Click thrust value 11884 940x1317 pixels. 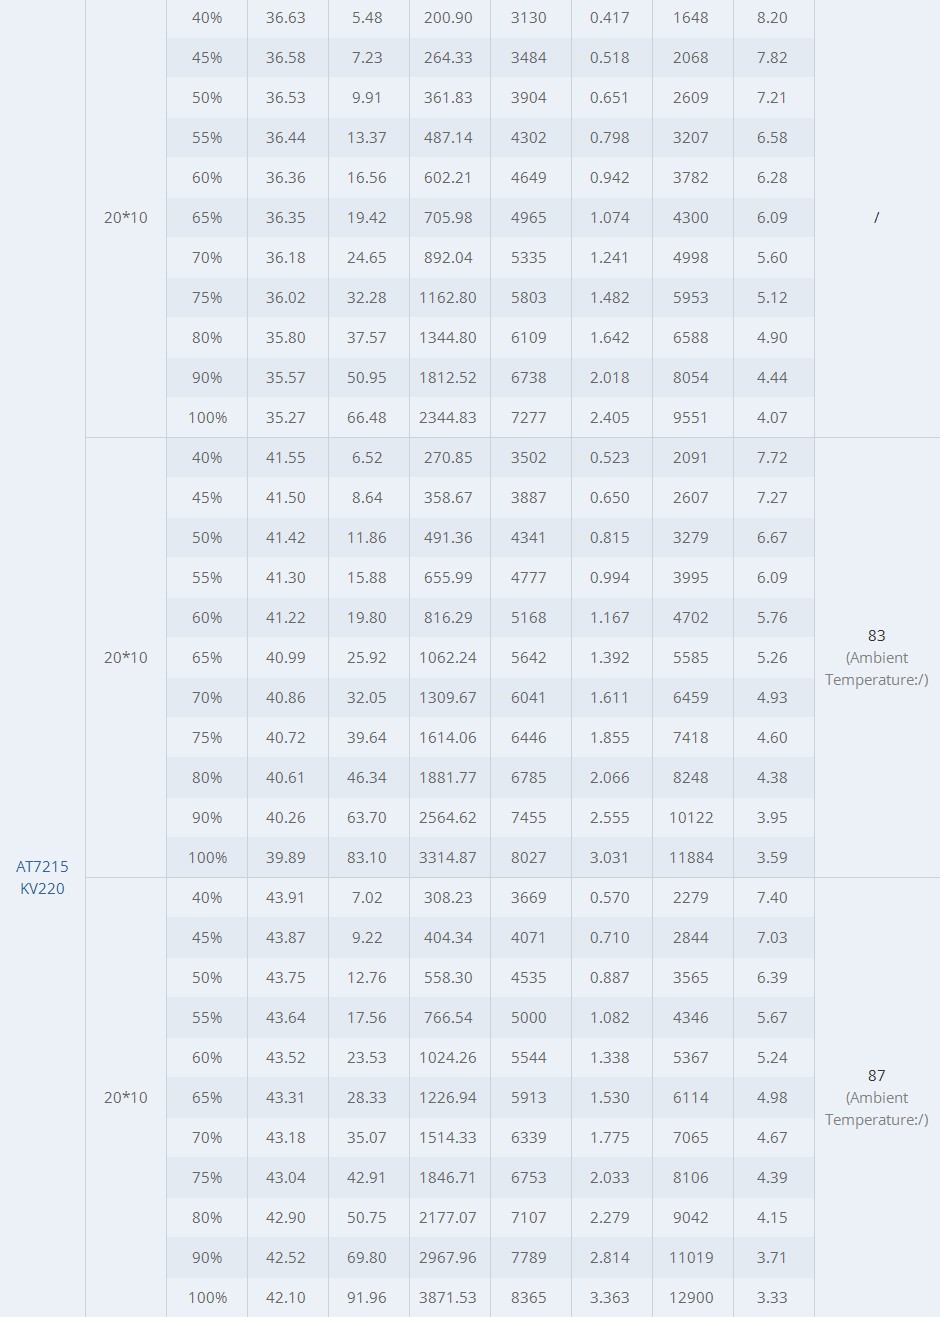pyautogui.click(x=691, y=857)
